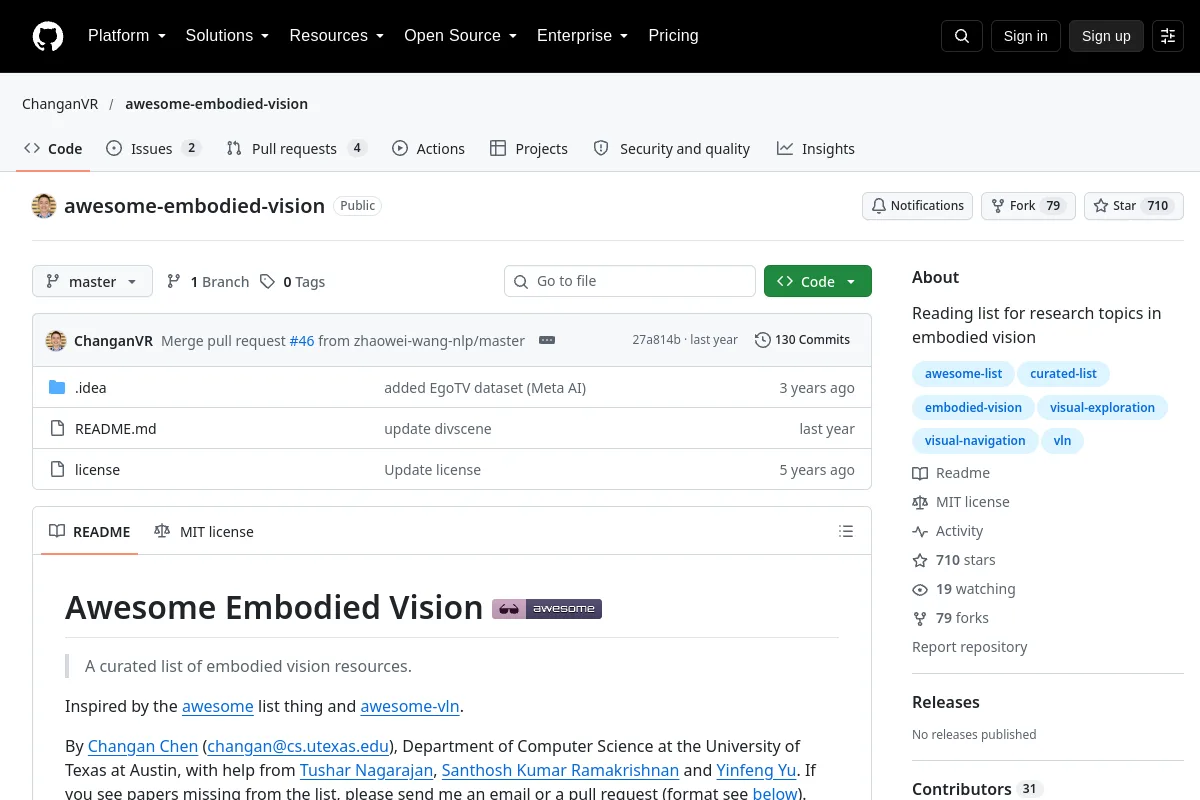The height and width of the screenshot is (800, 1200).
Task: Select the MIT license tab in file viewer
Action: coord(204,532)
